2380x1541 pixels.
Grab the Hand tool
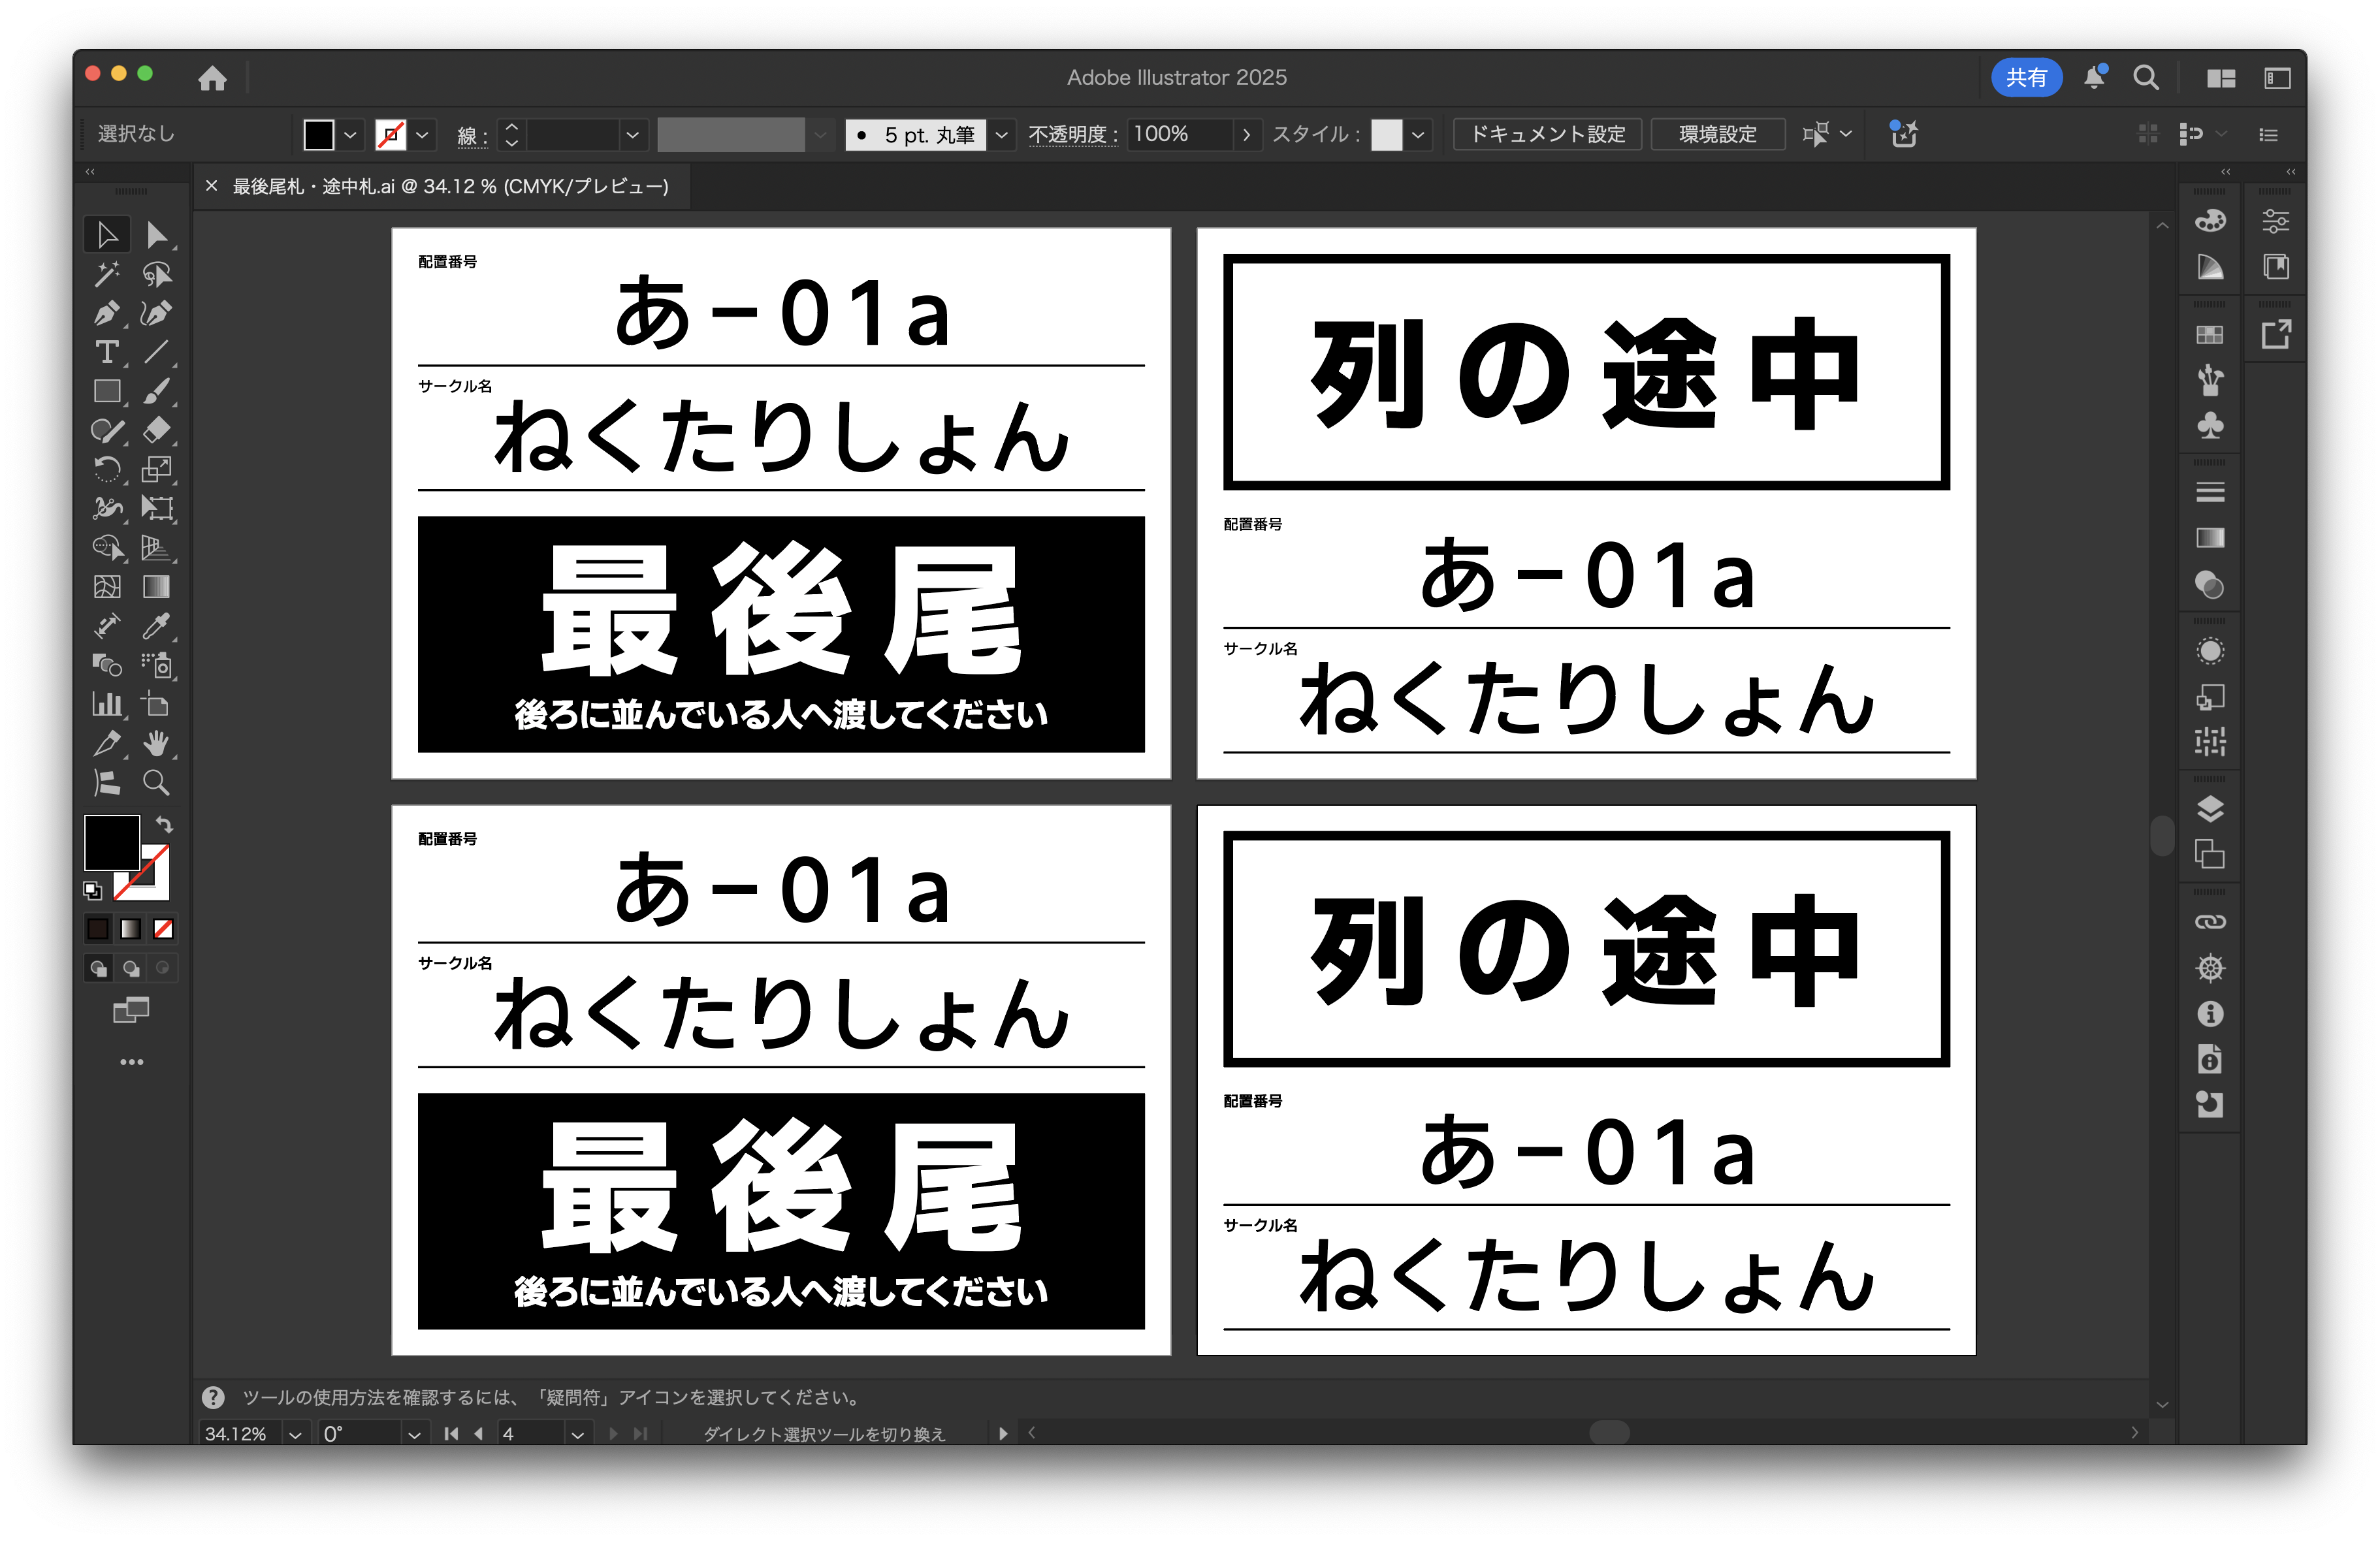(x=156, y=743)
